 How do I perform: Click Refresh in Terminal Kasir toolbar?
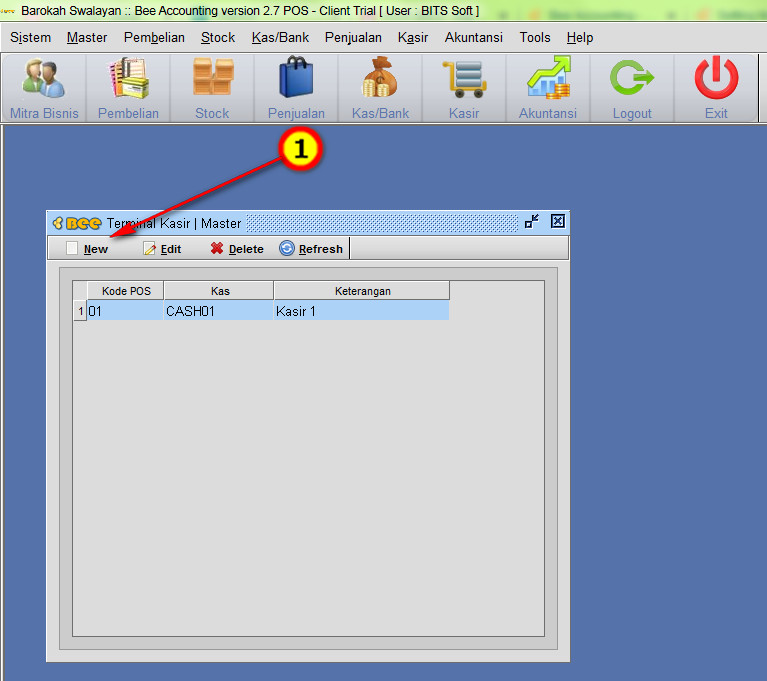coord(311,249)
